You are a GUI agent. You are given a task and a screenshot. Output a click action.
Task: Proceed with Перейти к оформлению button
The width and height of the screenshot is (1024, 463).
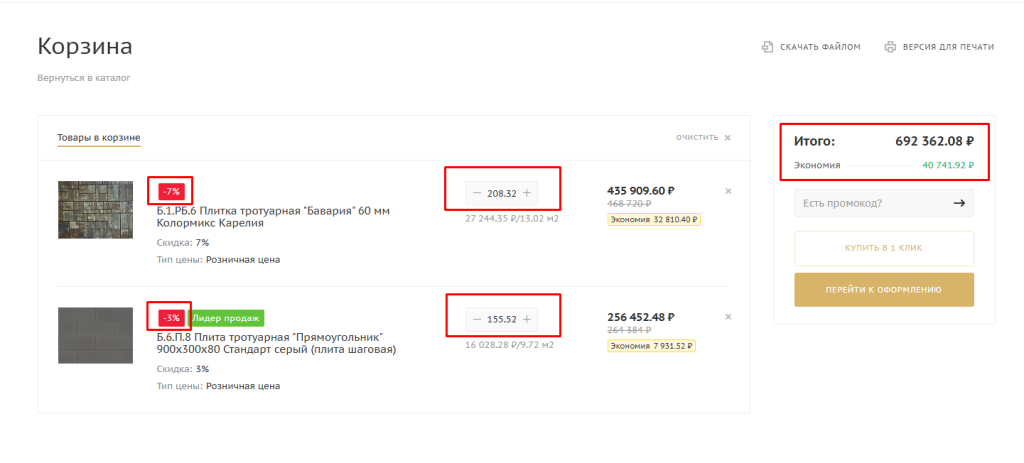tap(883, 289)
